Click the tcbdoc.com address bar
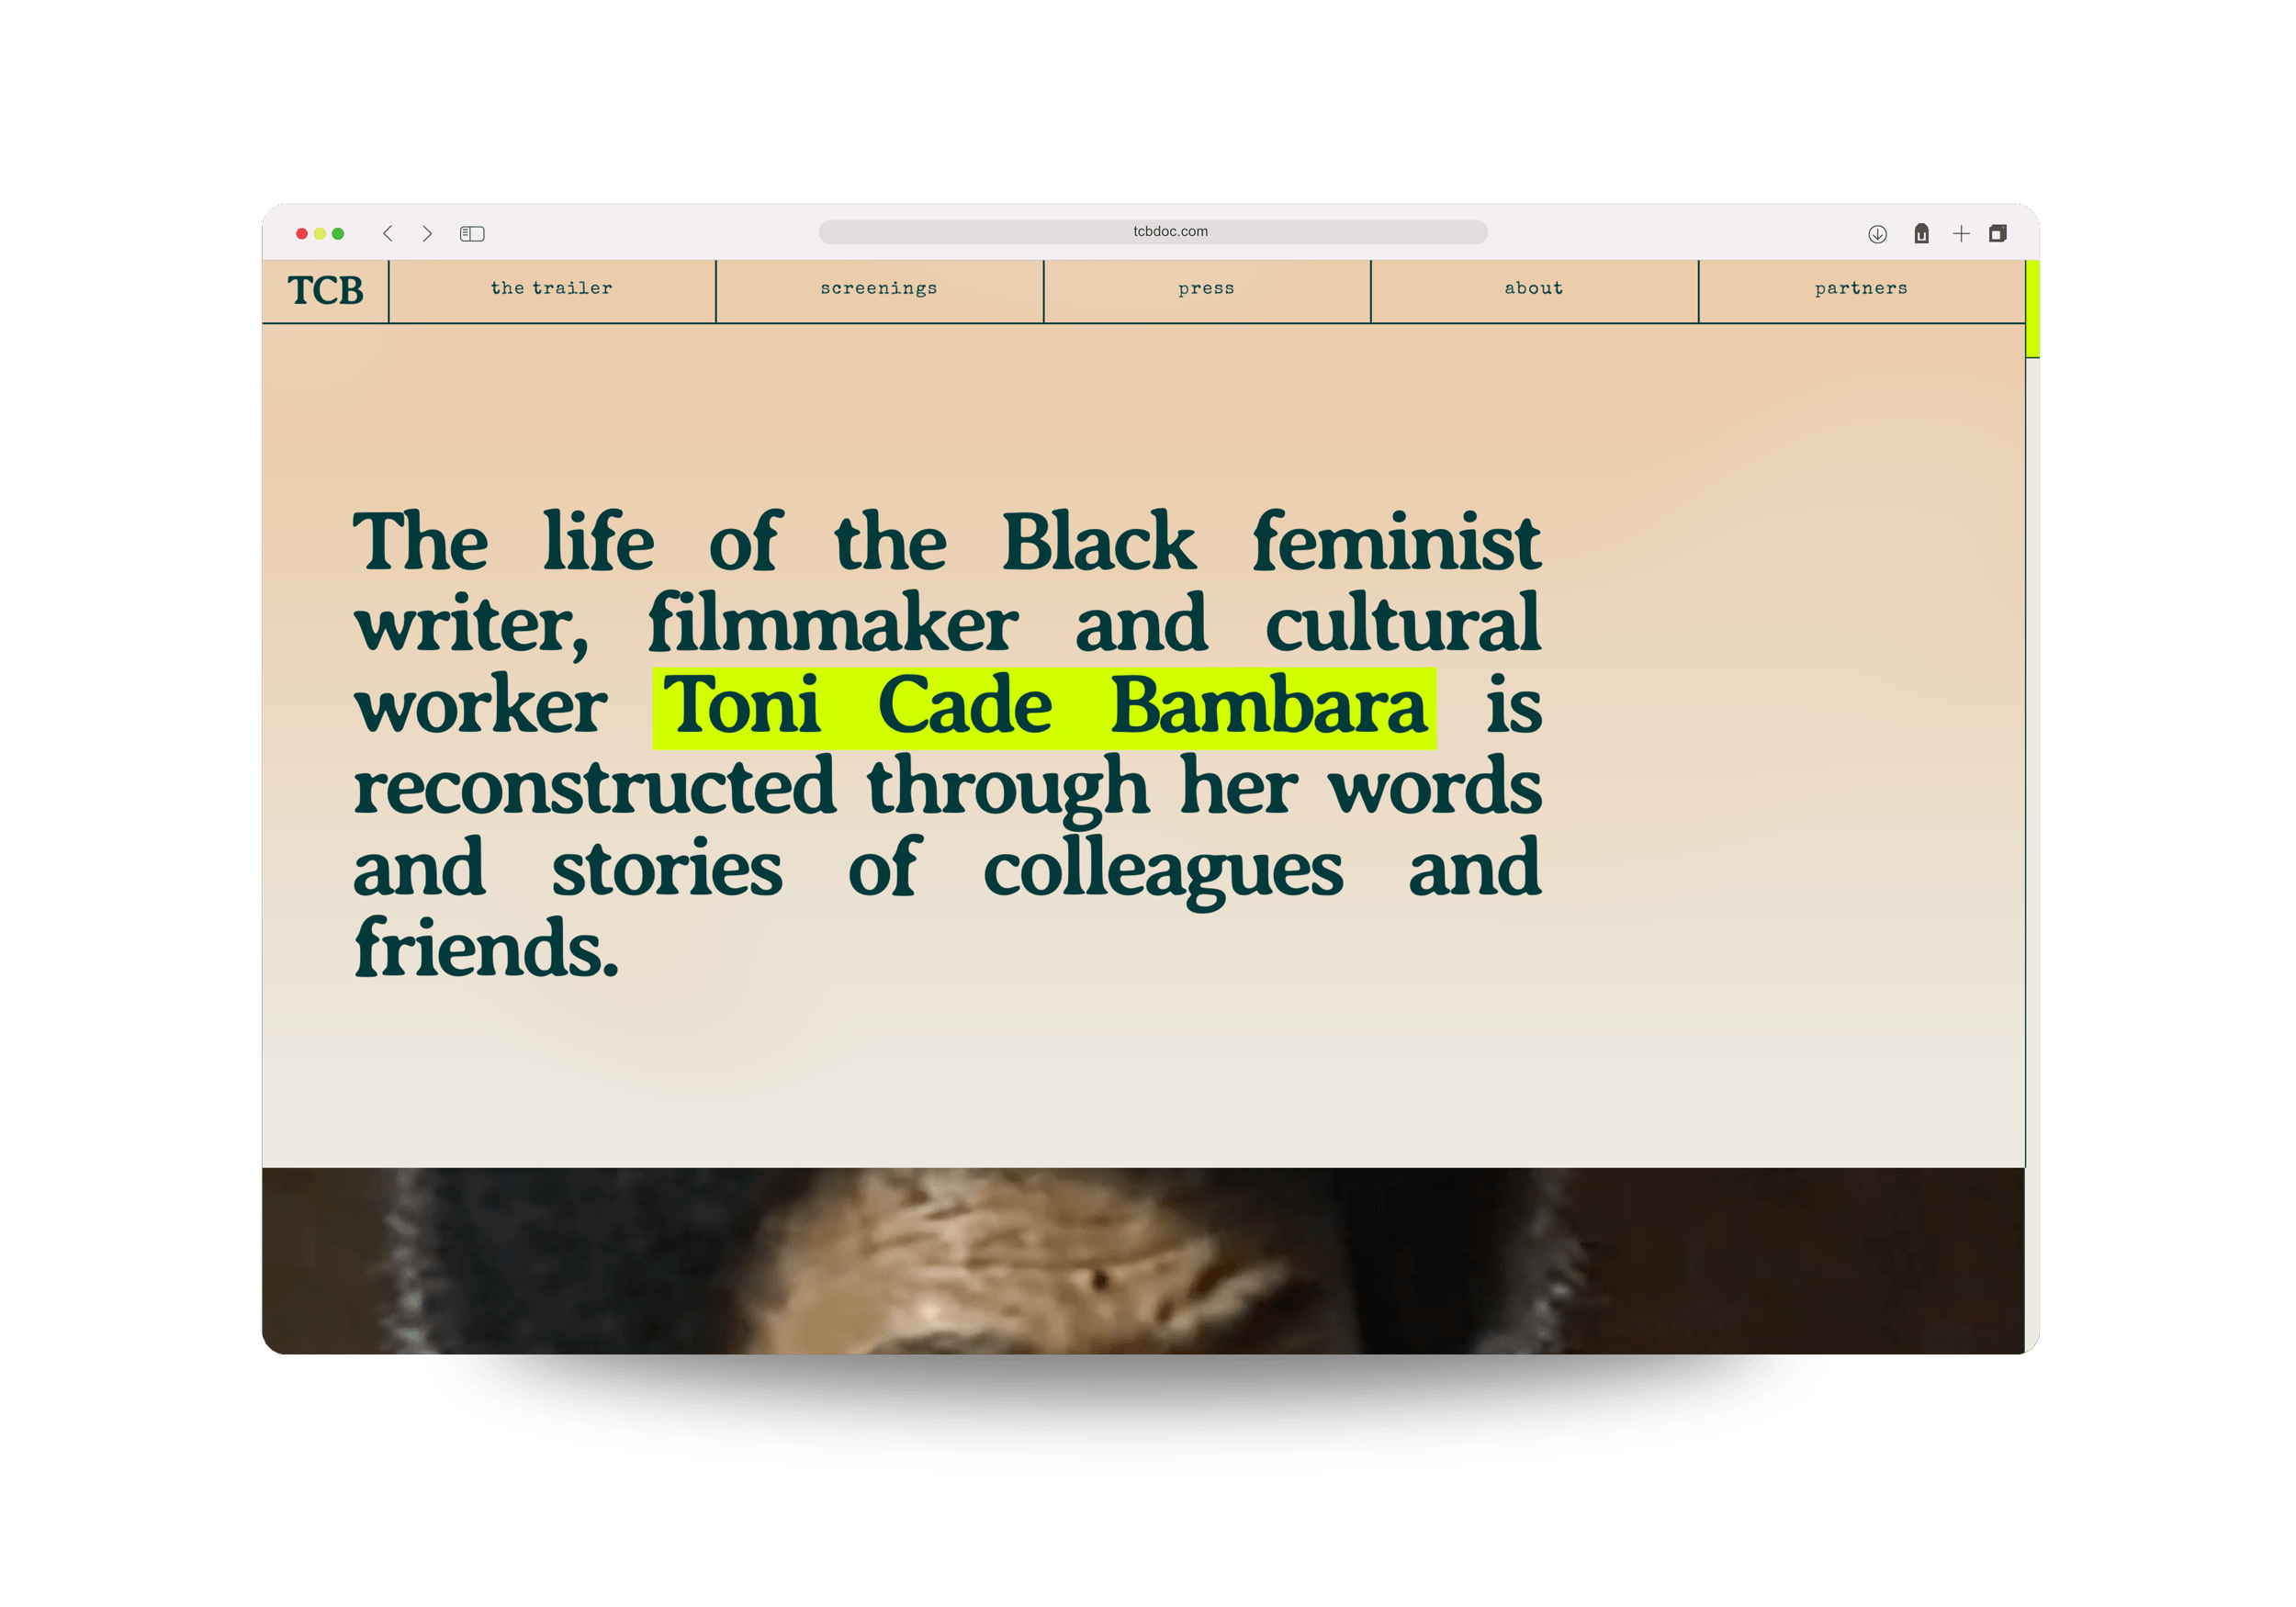This screenshot has width=2296, height=1607. pos(1153,232)
